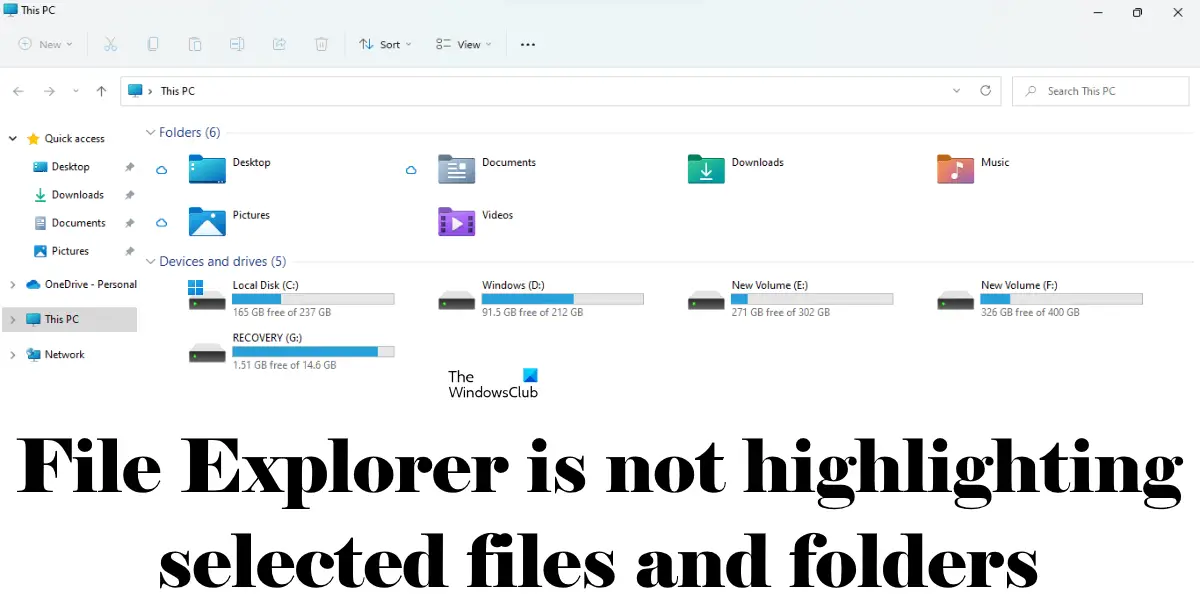
Task: Open the Sort dropdown menu
Action: 385,44
